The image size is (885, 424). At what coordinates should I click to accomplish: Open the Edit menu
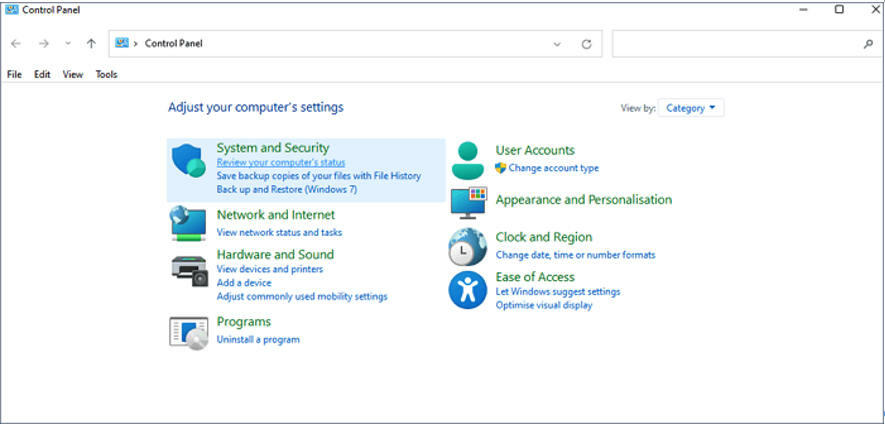(42, 74)
